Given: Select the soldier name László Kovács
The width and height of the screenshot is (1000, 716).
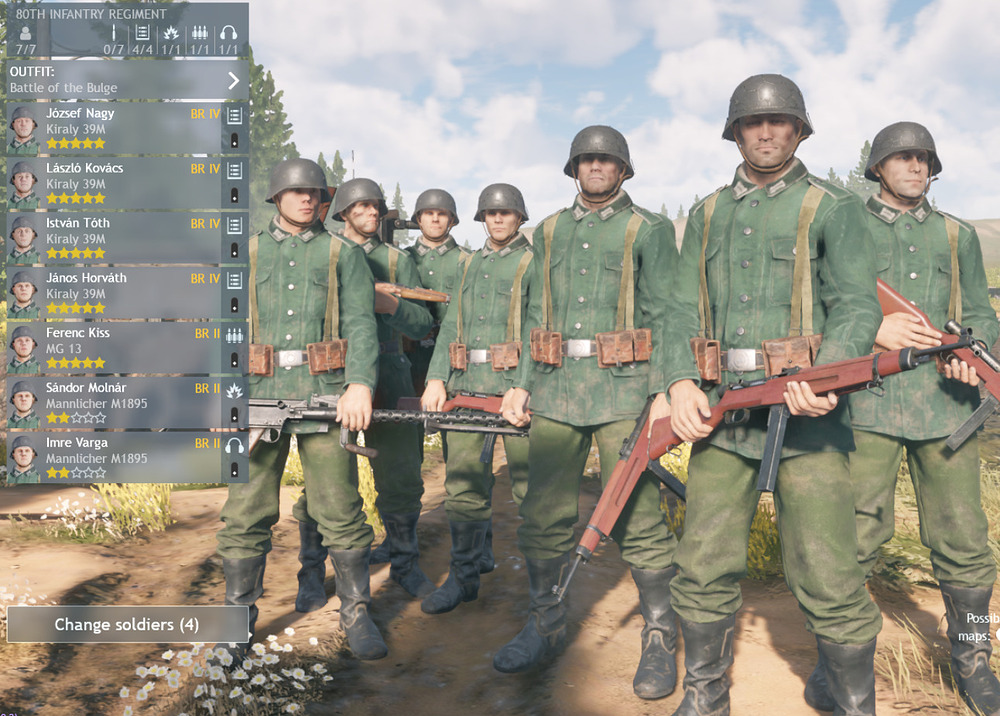Looking at the screenshot, I should (84, 168).
